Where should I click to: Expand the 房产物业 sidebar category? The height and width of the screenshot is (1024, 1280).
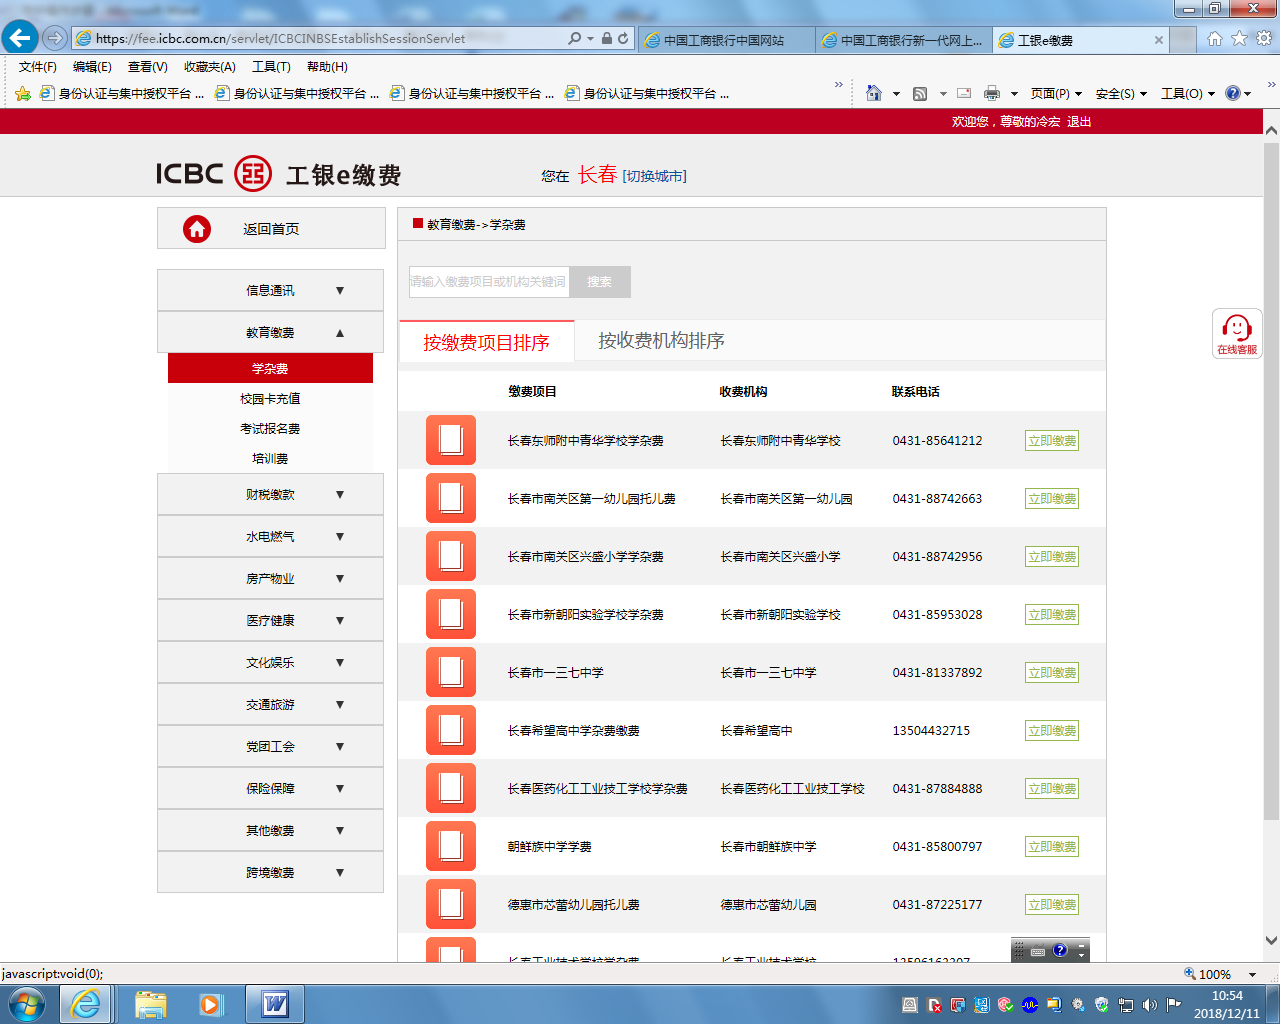[x=270, y=578]
